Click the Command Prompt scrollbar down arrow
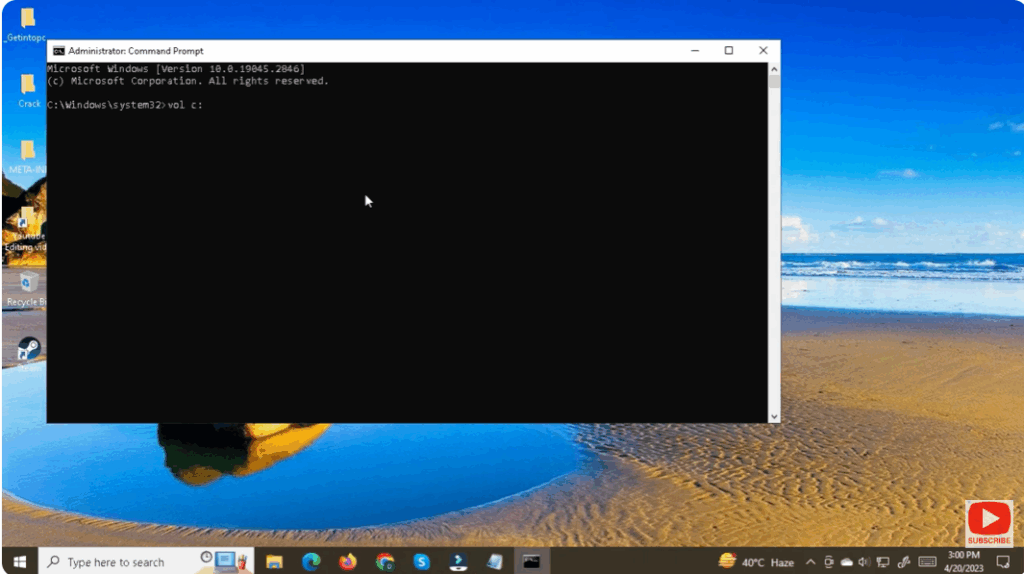Screen dimensions: 1024x574 774,415
